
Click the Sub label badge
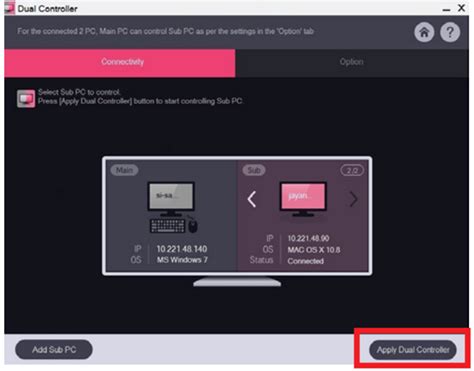coord(254,170)
